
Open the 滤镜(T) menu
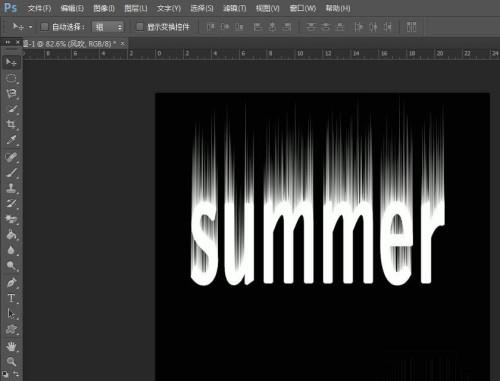235,8
